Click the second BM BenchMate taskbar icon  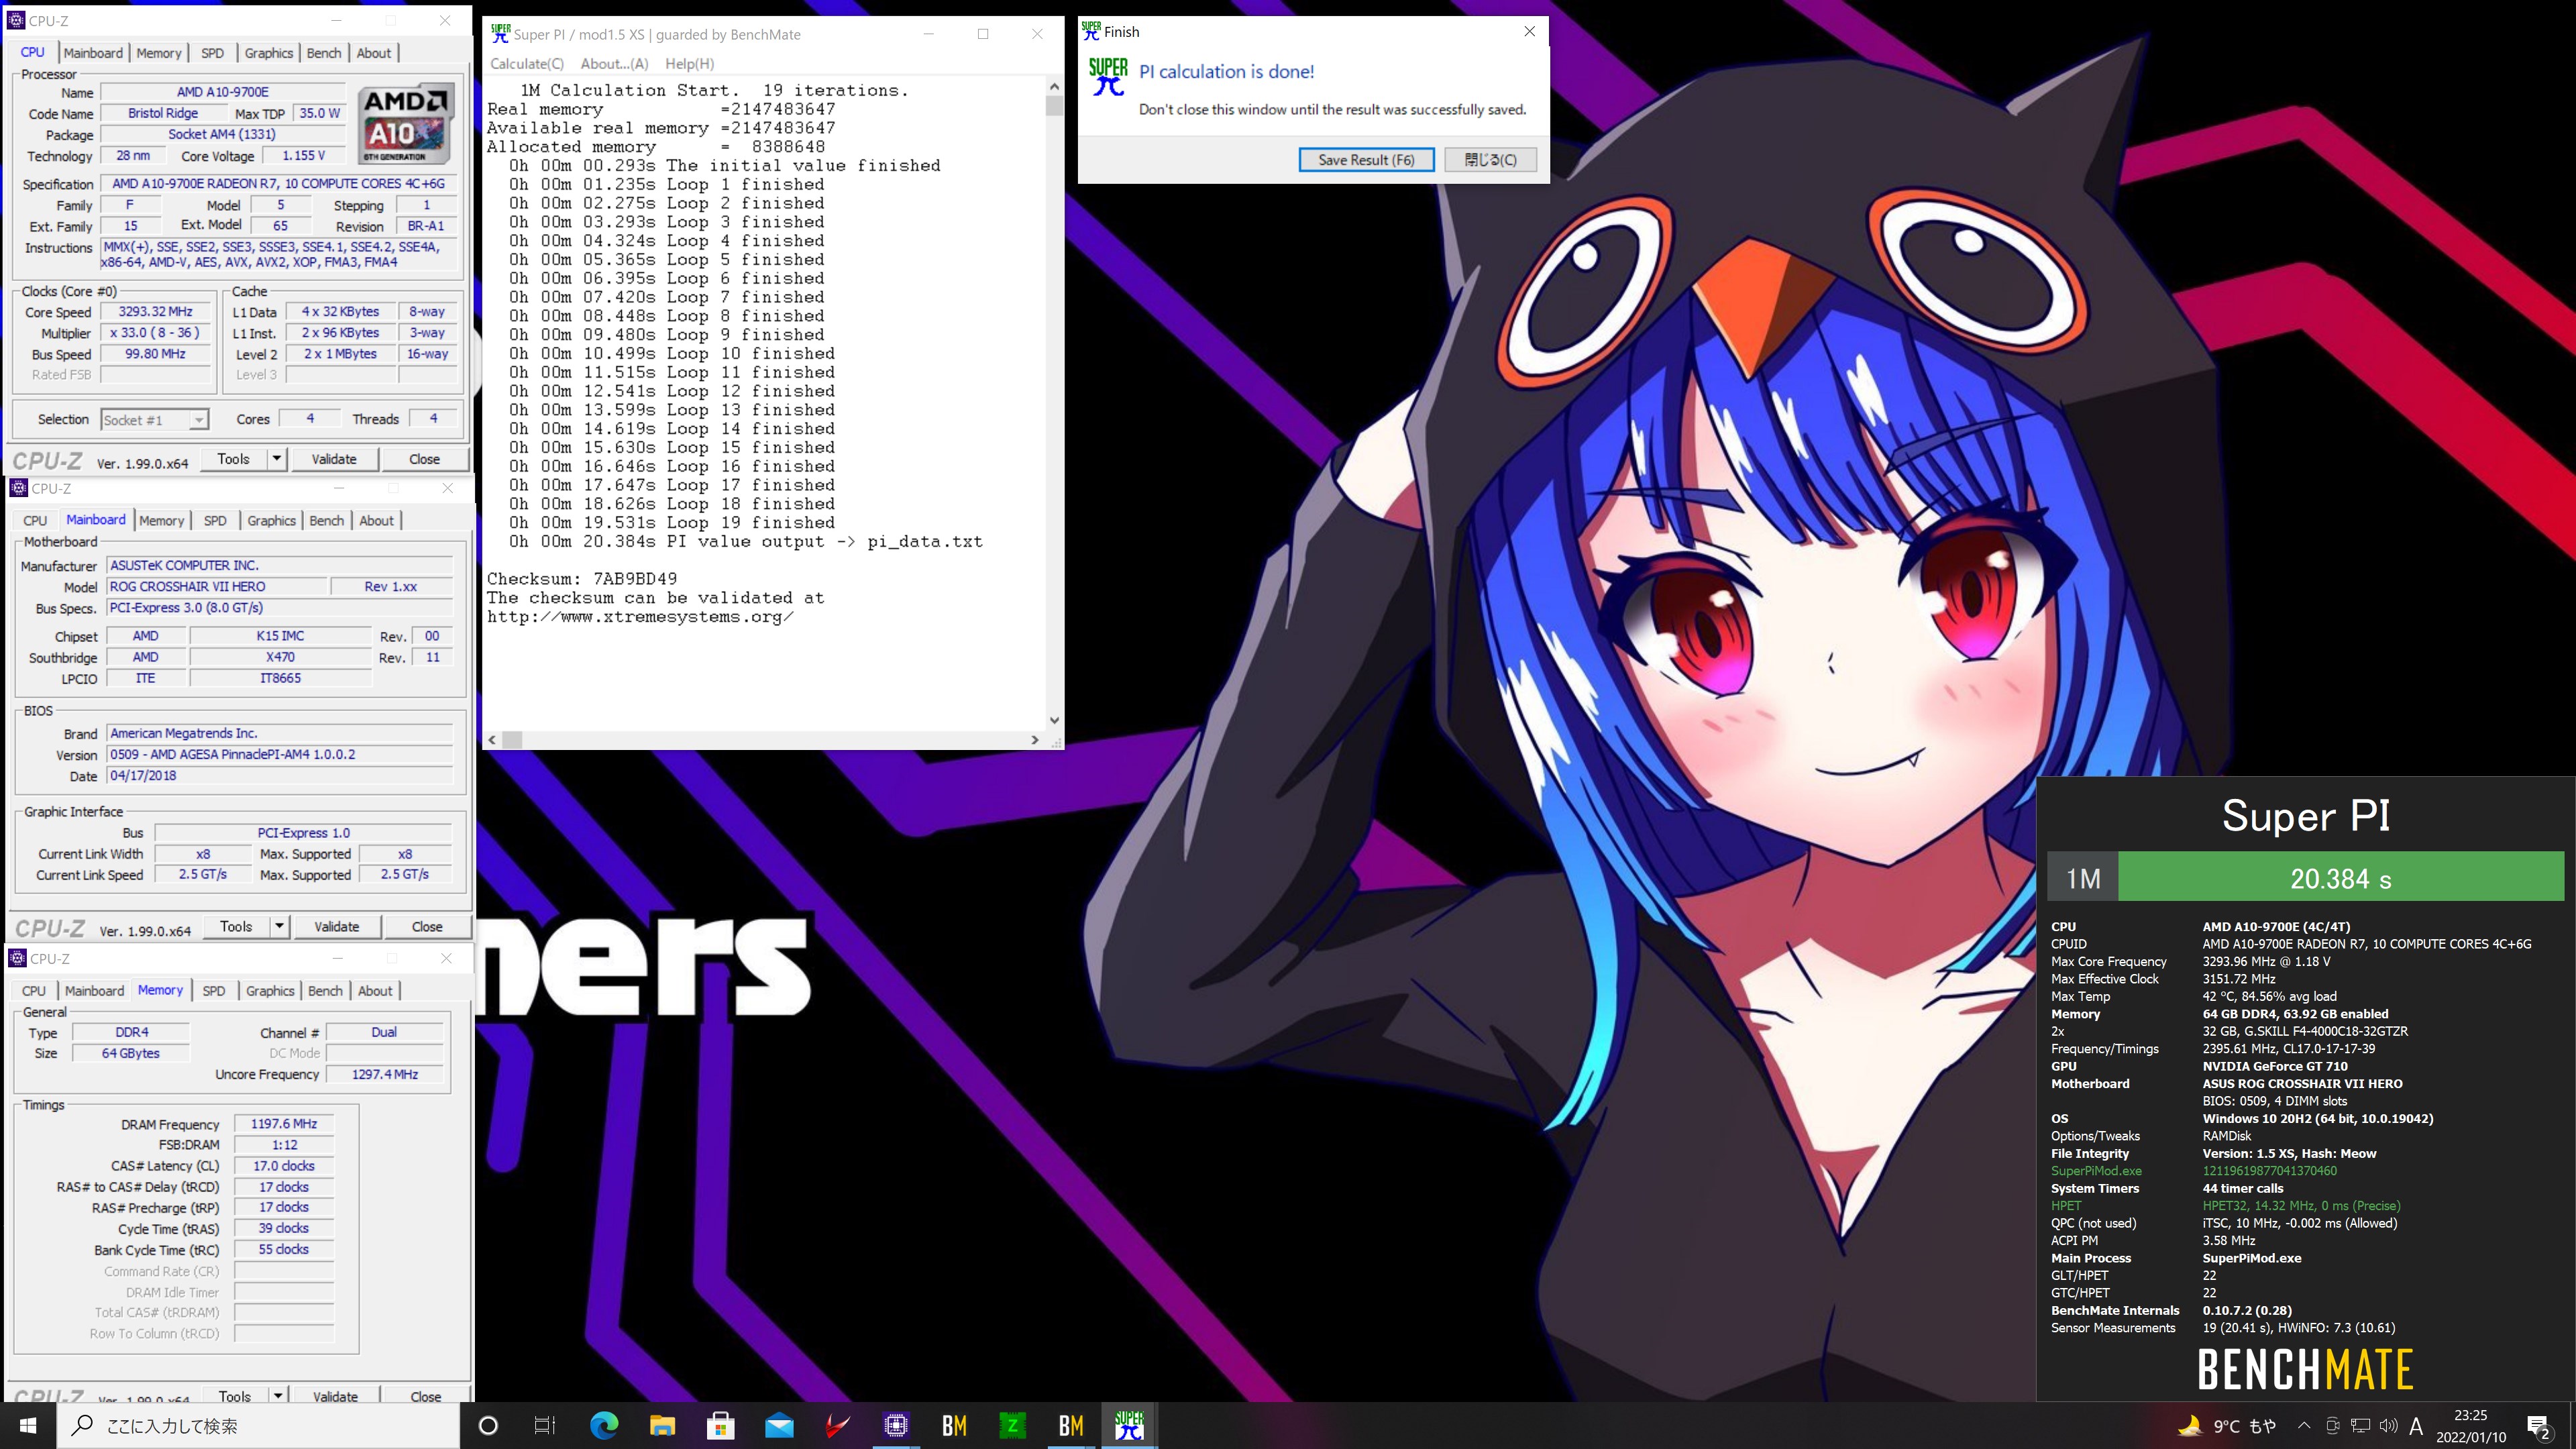[1071, 1425]
